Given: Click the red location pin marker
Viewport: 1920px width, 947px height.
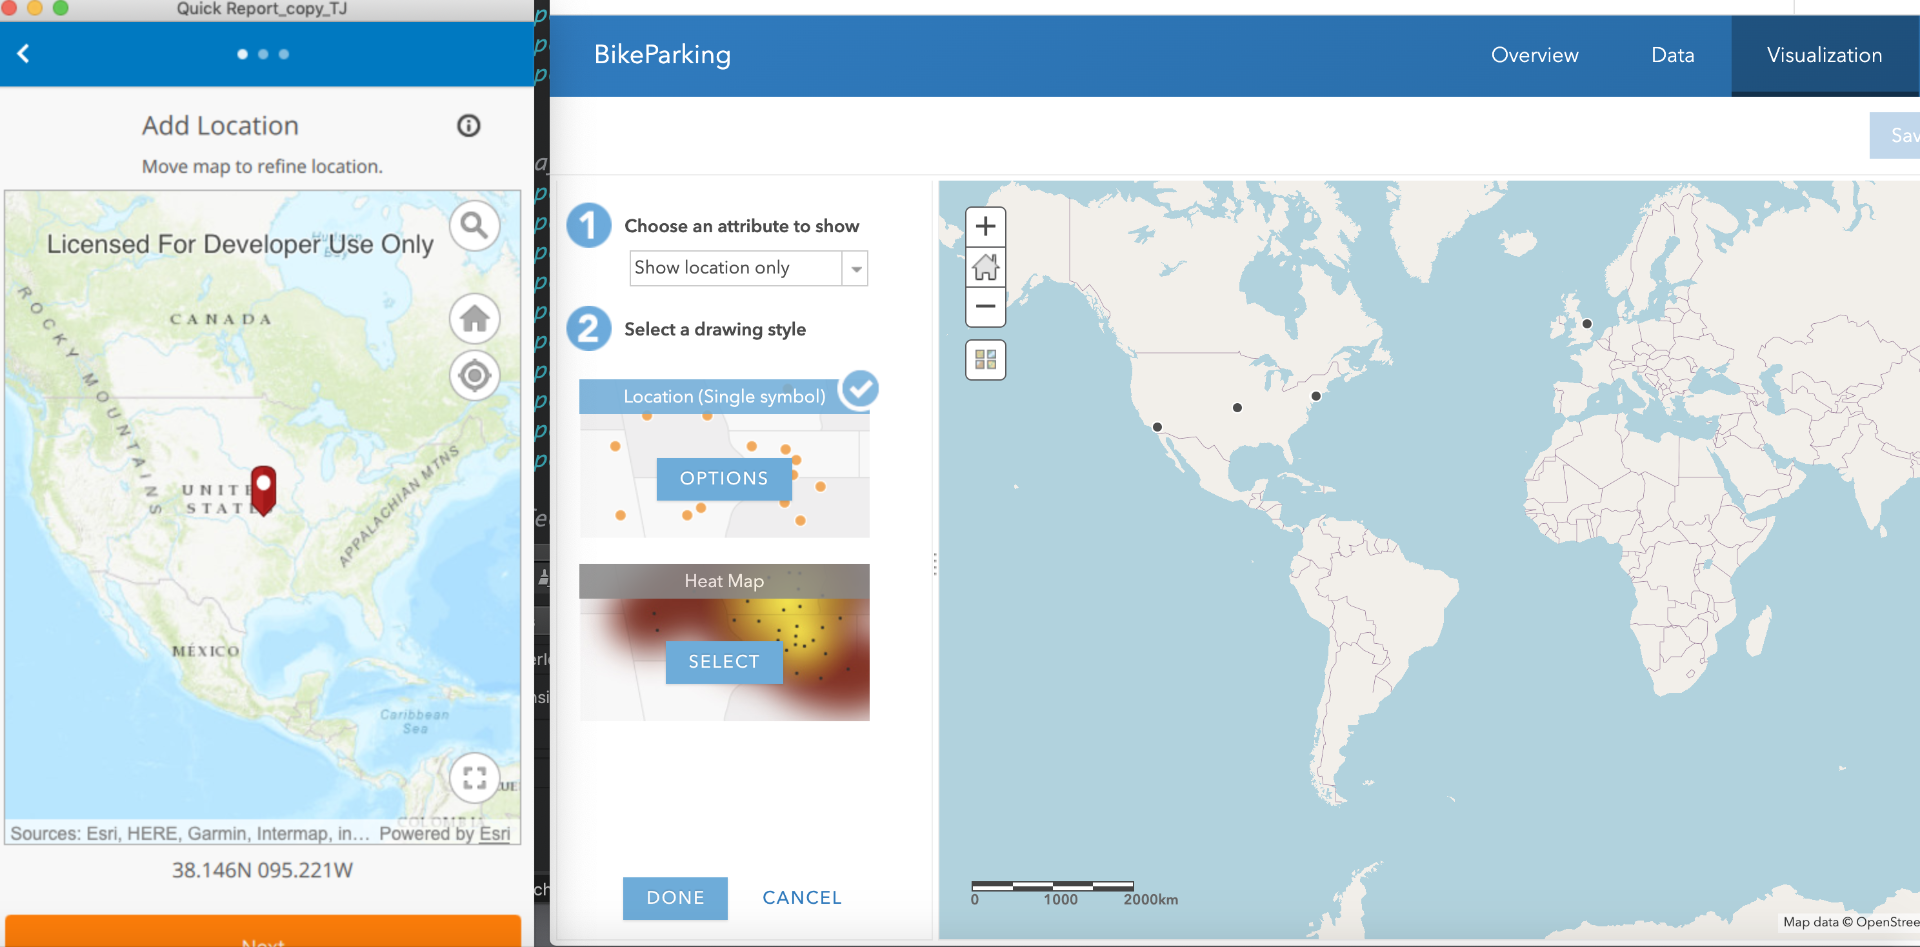Looking at the screenshot, I should click(x=263, y=489).
